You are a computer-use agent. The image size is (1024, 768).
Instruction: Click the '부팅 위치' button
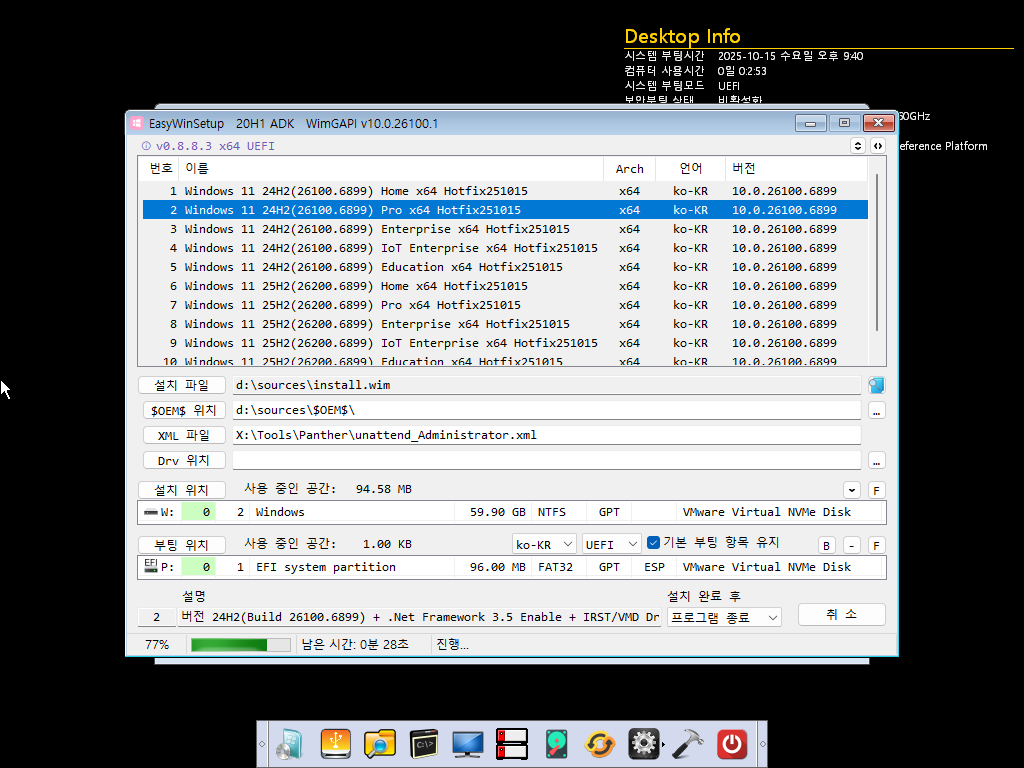182,545
